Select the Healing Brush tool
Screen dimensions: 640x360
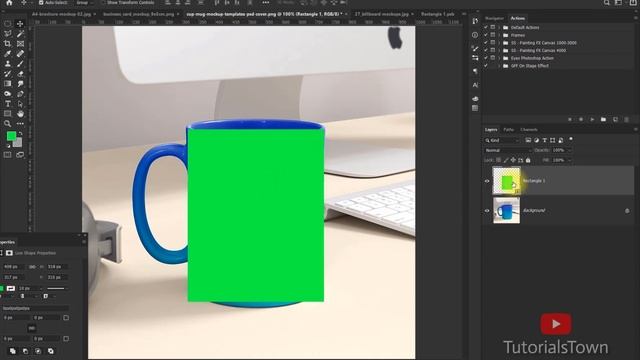[x=20, y=54]
